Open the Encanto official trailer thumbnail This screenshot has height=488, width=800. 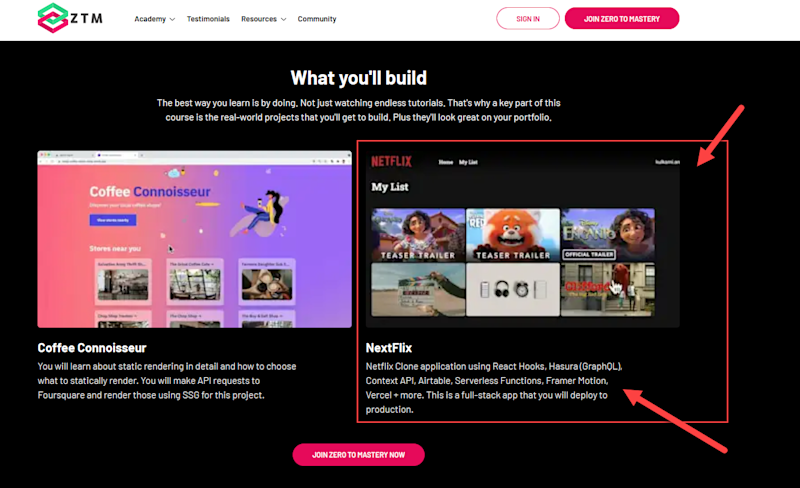pos(608,234)
